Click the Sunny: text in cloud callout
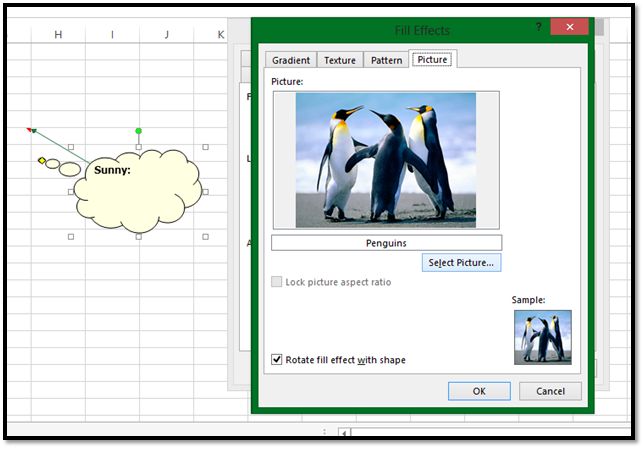 pos(112,170)
